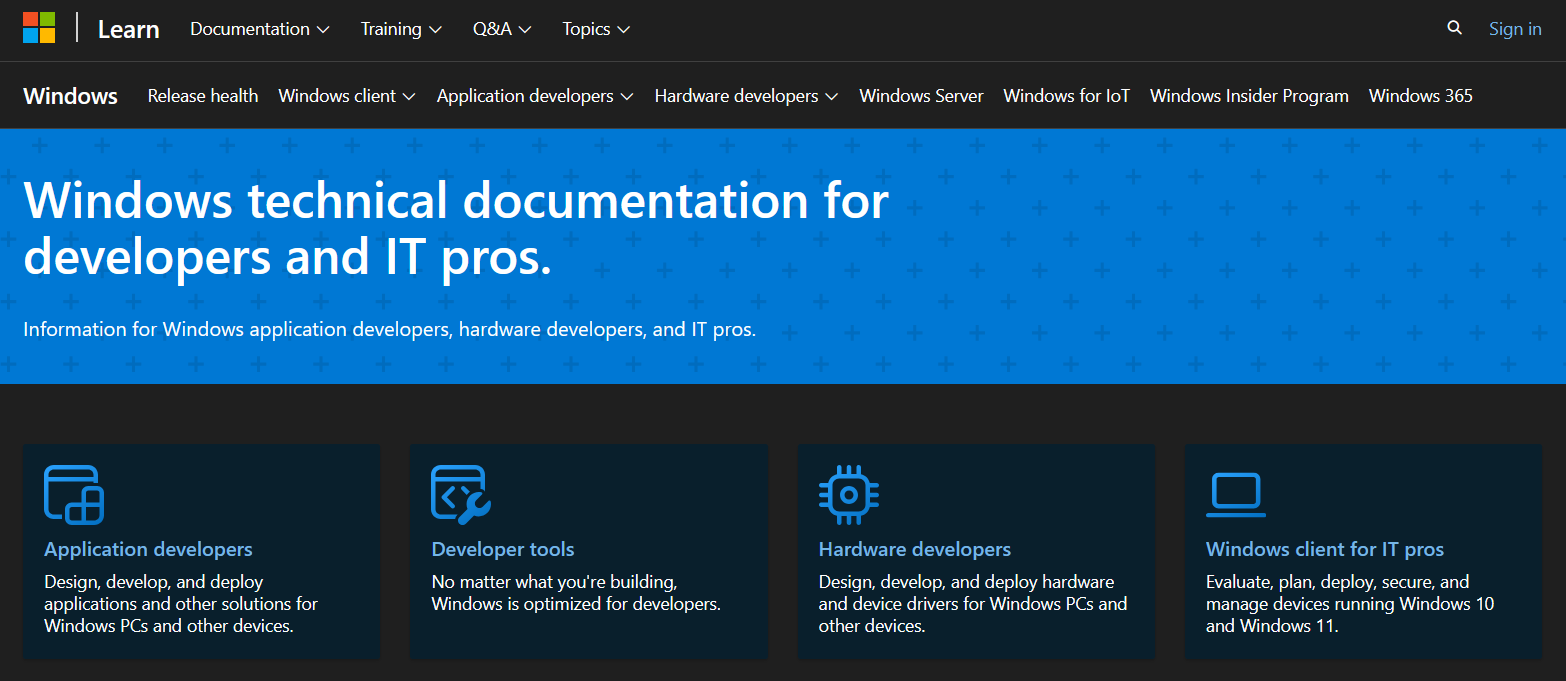Click the Windows client laptop icon
1566x681 pixels.
1235,495
